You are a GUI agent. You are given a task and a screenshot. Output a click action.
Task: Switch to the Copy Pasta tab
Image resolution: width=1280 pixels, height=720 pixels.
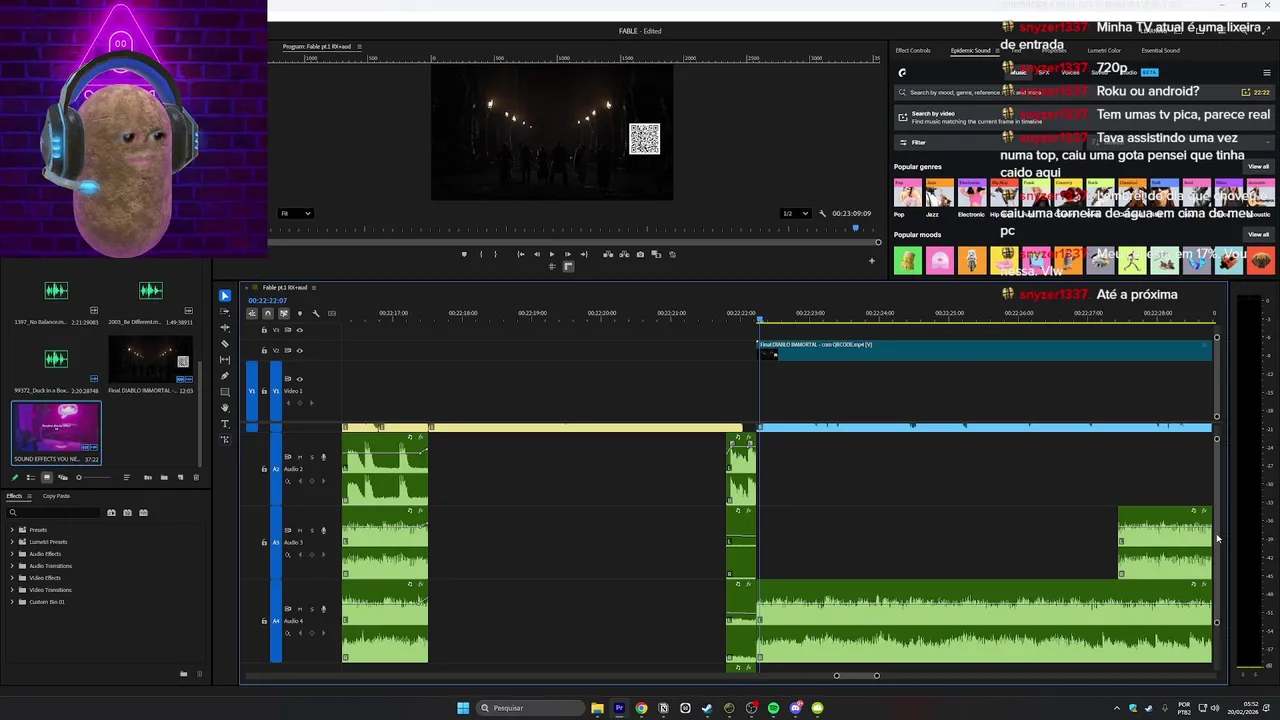(x=56, y=496)
